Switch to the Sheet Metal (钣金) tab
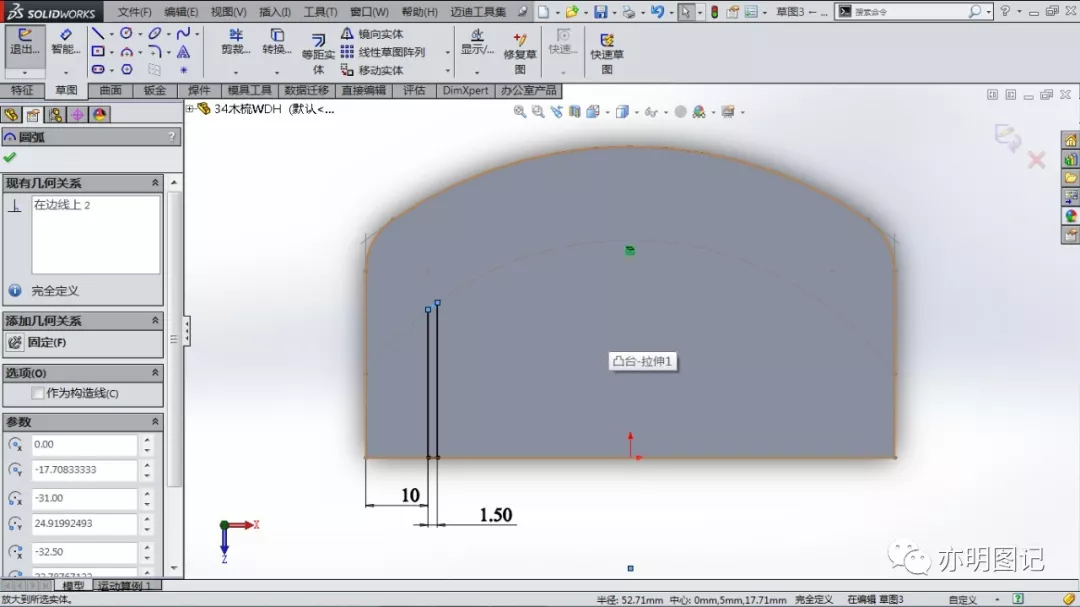This screenshot has height=607, width=1080. tap(154, 90)
